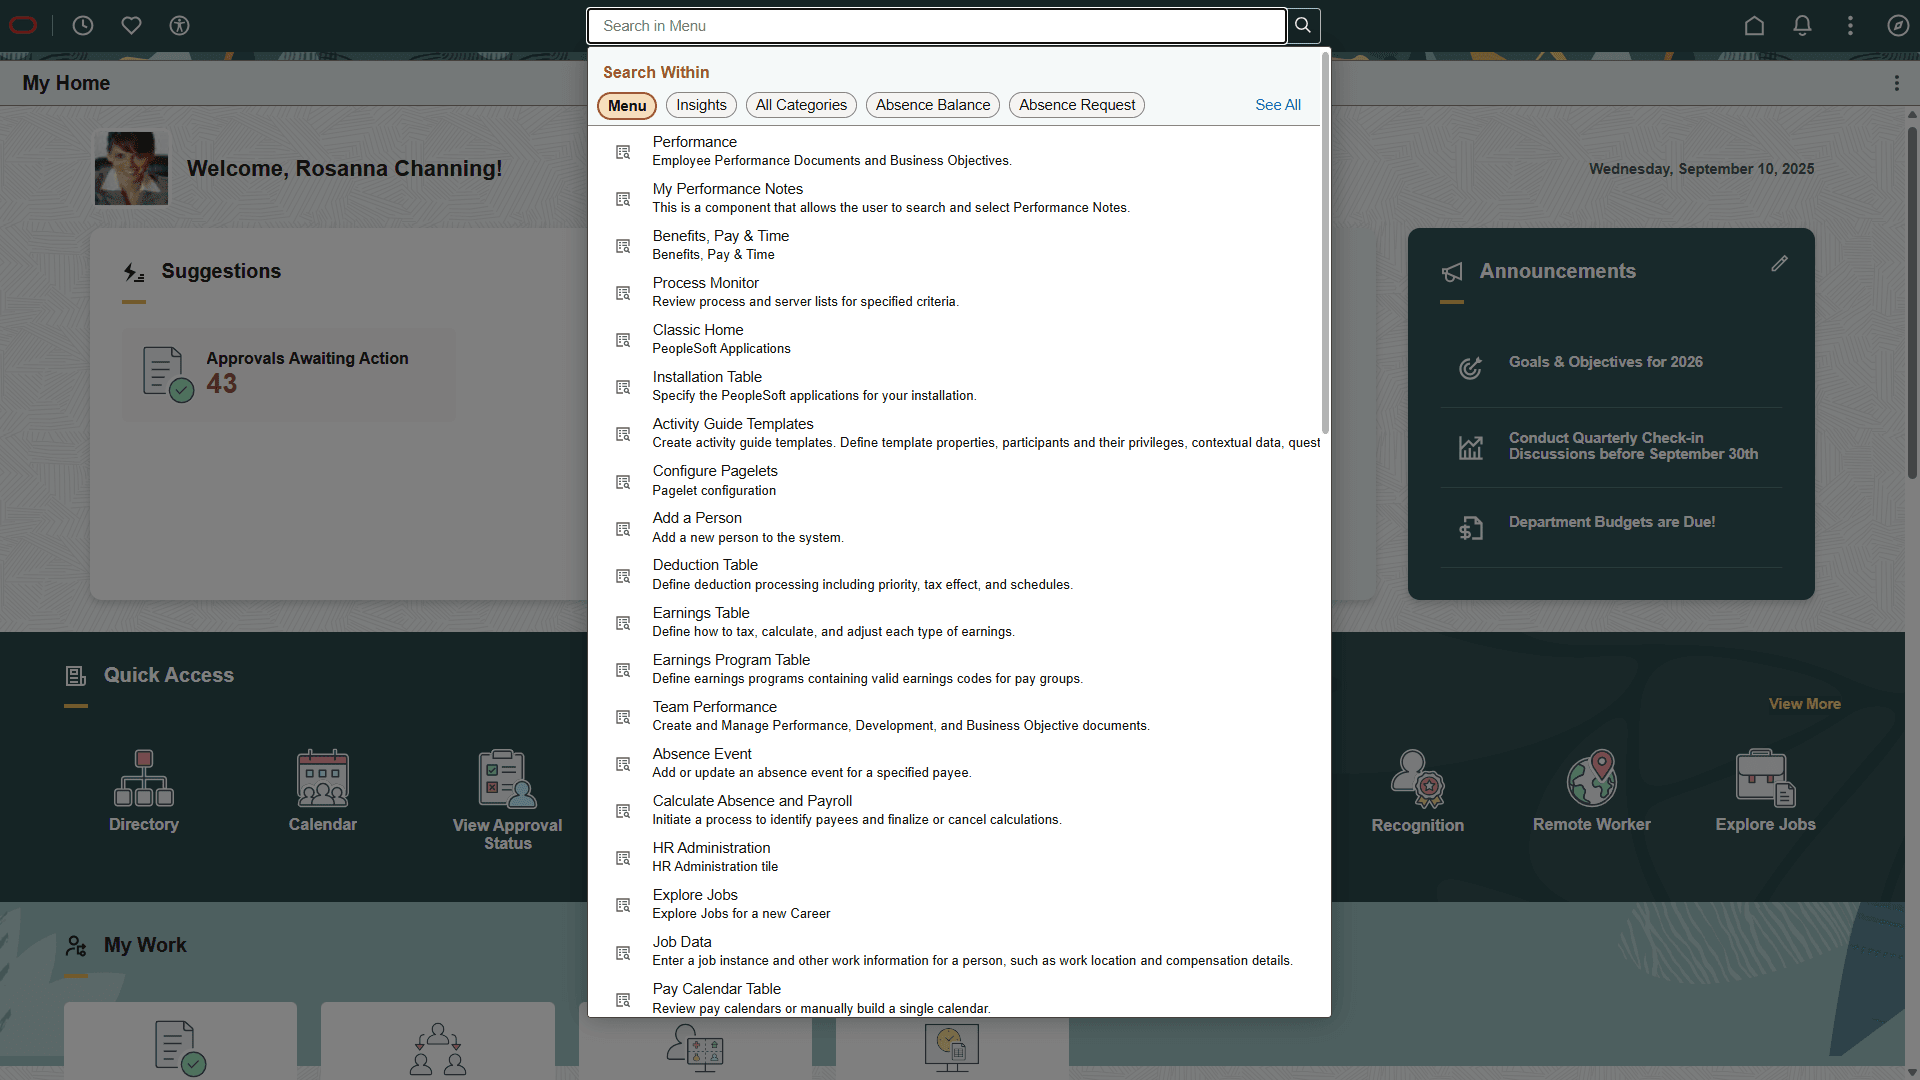Open Recognition badge icon
Screen dimensions: 1920x1080
pyautogui.click(x=1417, y=778)
